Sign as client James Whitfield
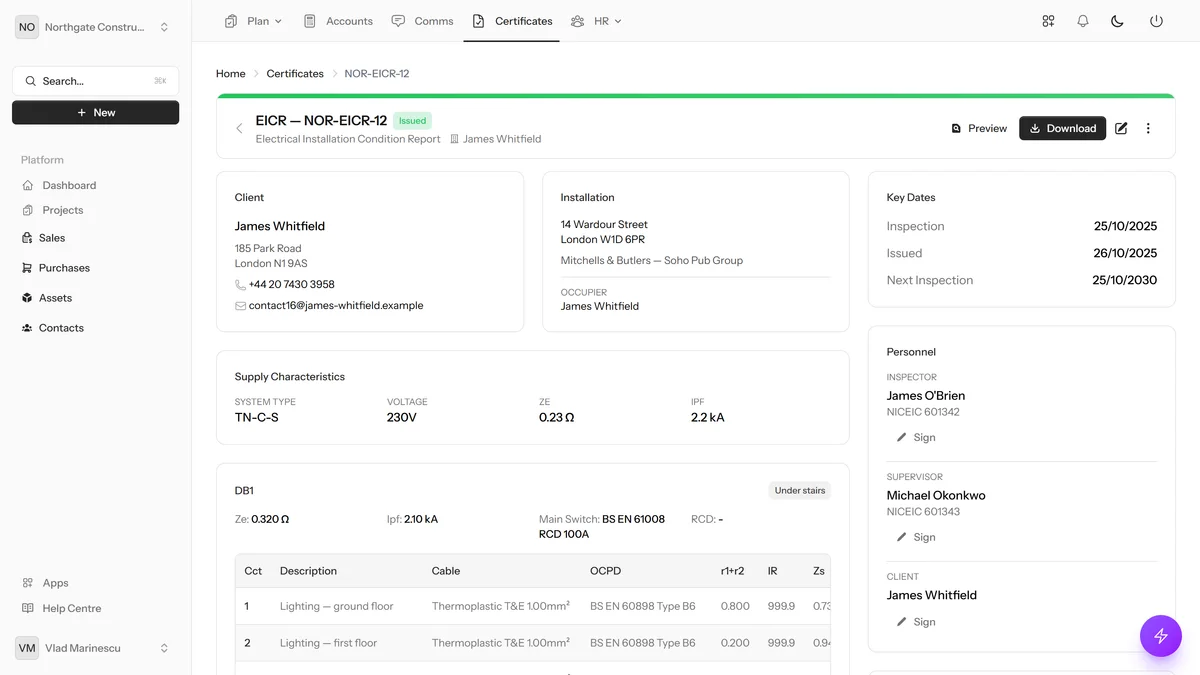Viewport: 1200px width, 675px height. (x=915, y=622)
